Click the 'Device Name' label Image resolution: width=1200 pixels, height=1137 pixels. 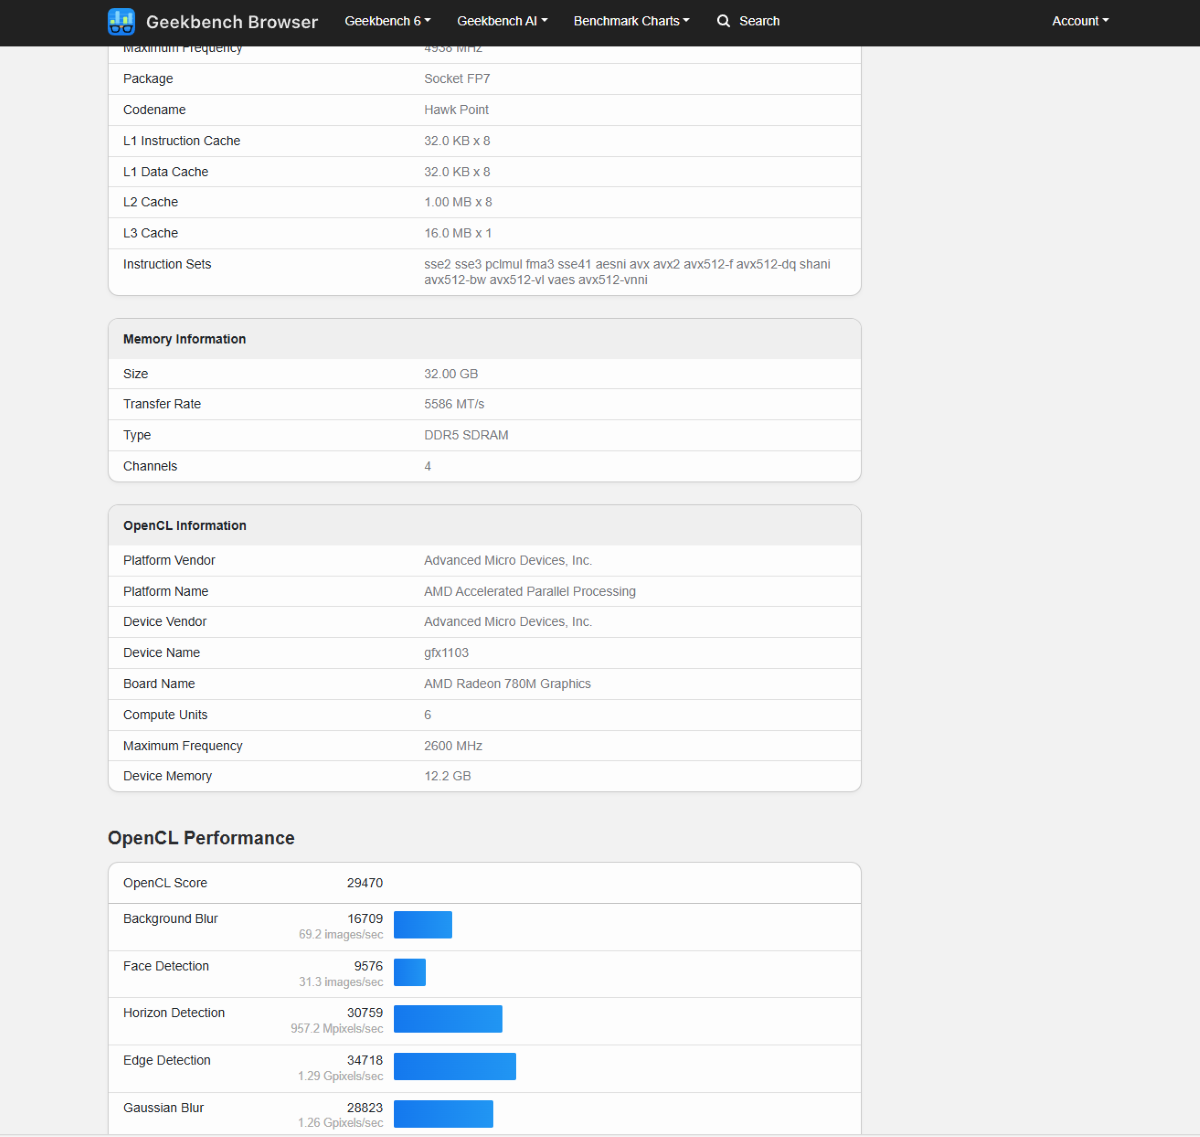click(161, 653)
